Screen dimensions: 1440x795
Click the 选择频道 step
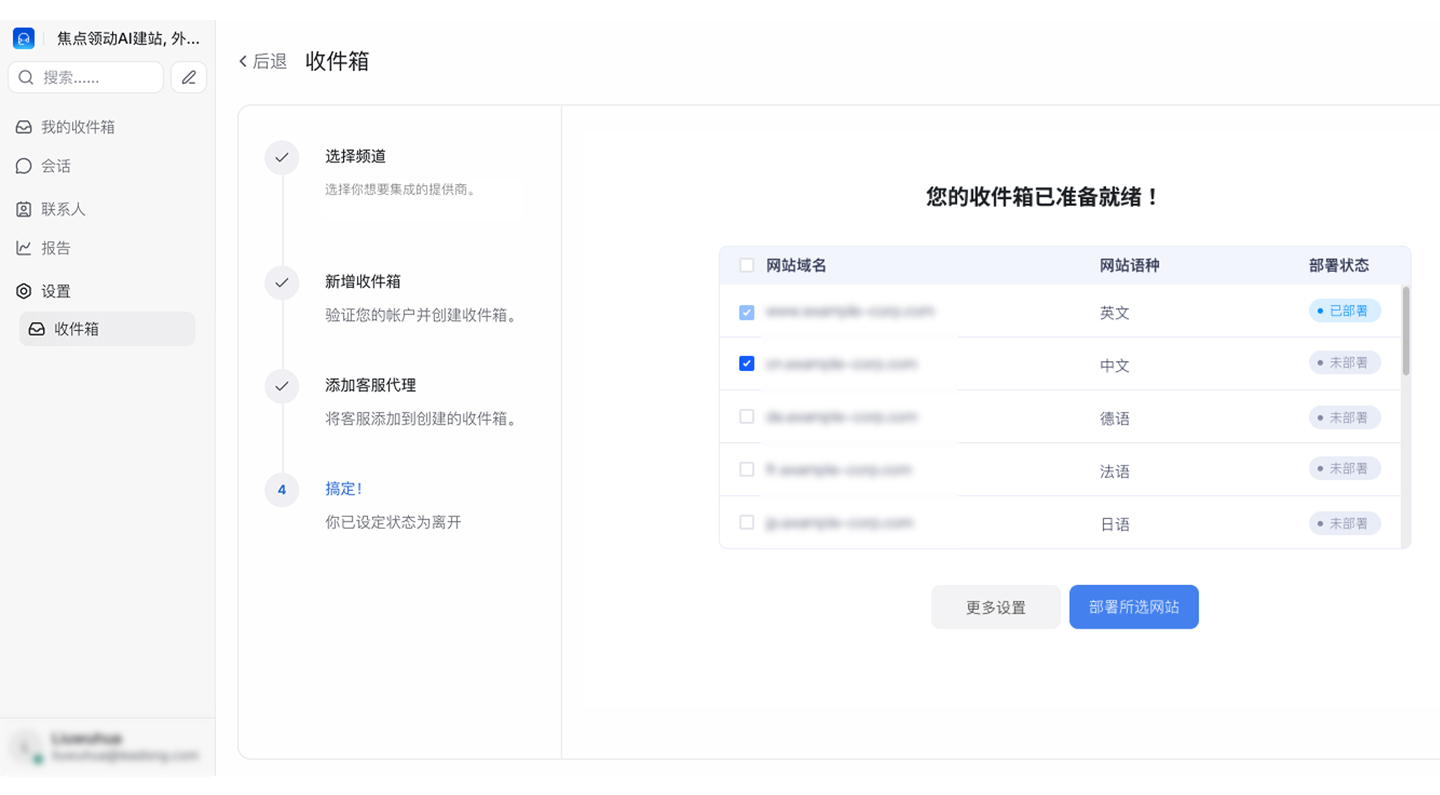355,156
